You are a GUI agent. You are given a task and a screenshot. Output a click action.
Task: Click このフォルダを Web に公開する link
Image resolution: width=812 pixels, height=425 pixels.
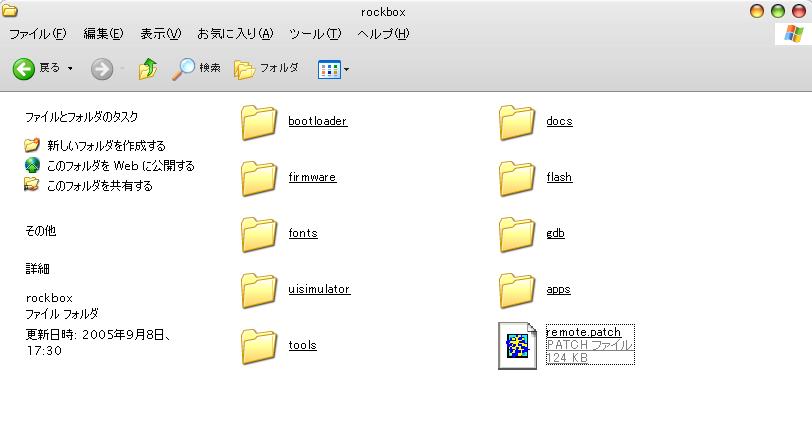click(x=121, y=166)
